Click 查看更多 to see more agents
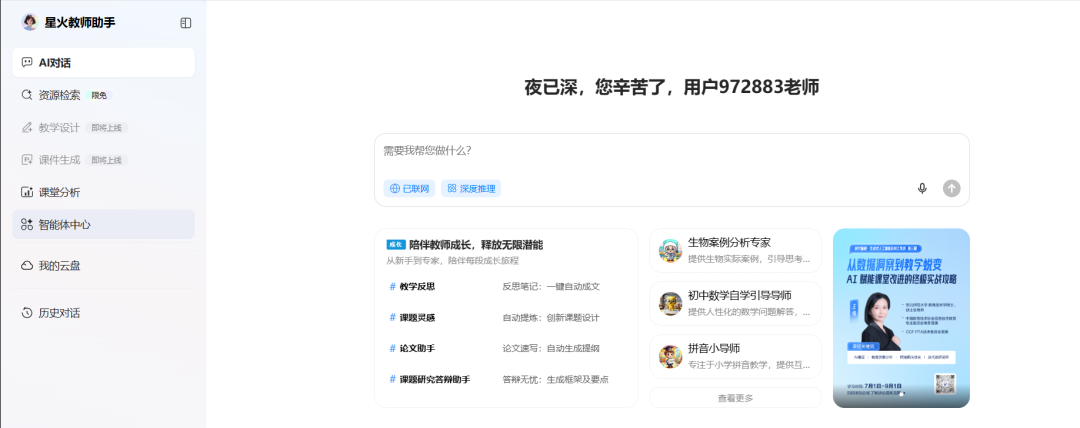Viewport: 1080px width, 428px height. click(736, 398)
